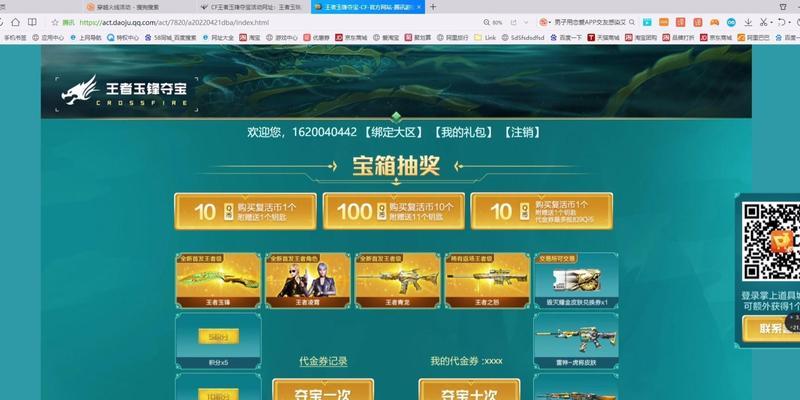Select the 王者之怒 sniper prize thumbnail

coord(487,280)
